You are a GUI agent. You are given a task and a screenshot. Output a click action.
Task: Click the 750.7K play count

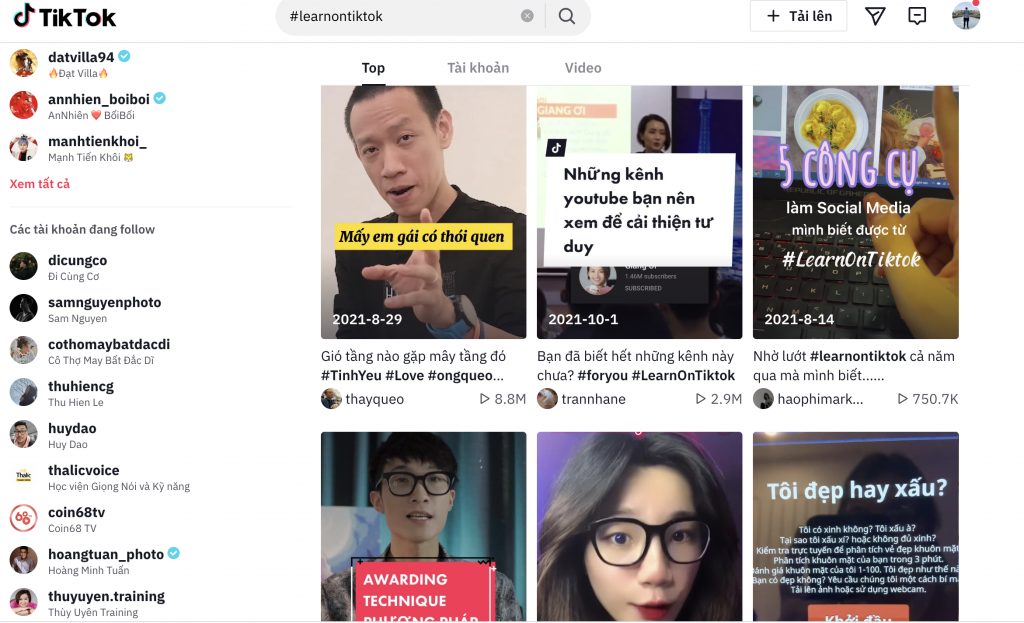[x=928, y=399]
